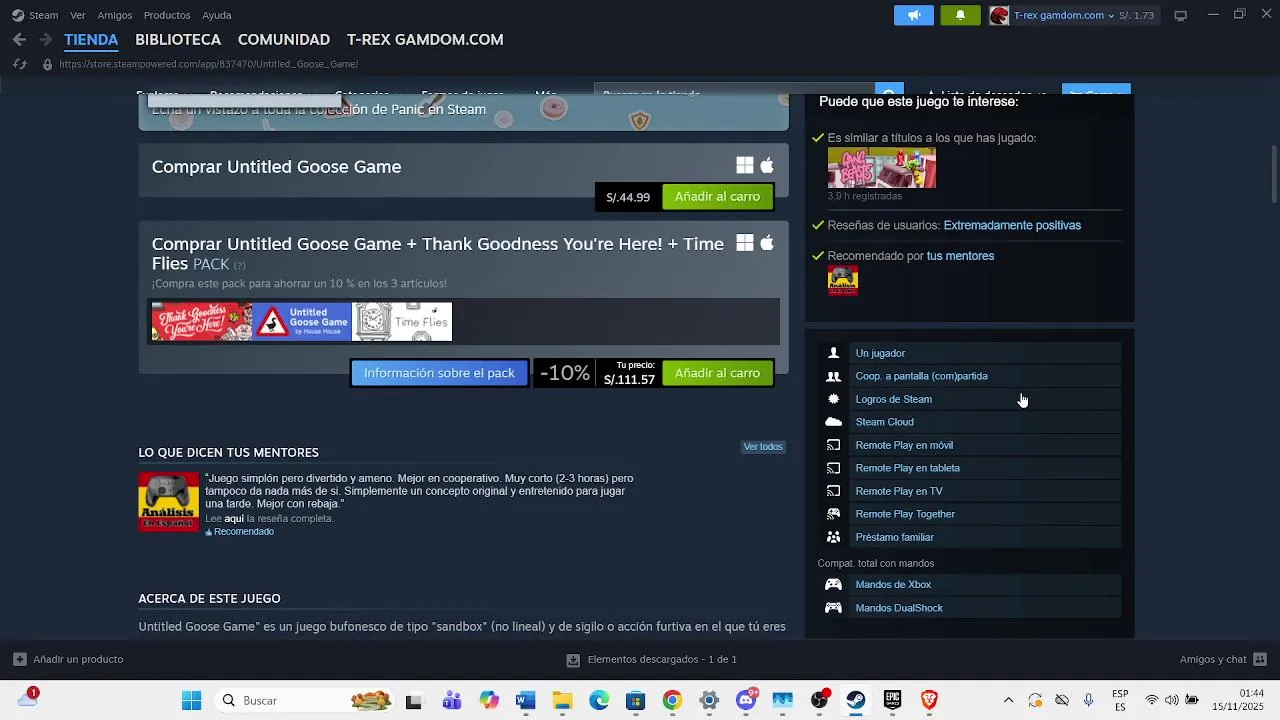Screen dimensions: 1280x720
Task: Click the page vertical scrollbar
Action: pos(1274,175)
